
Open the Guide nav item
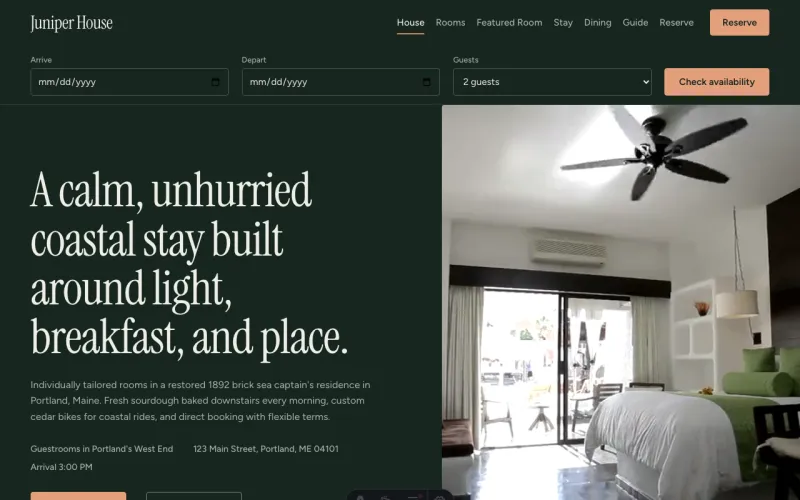click(635, 22)
